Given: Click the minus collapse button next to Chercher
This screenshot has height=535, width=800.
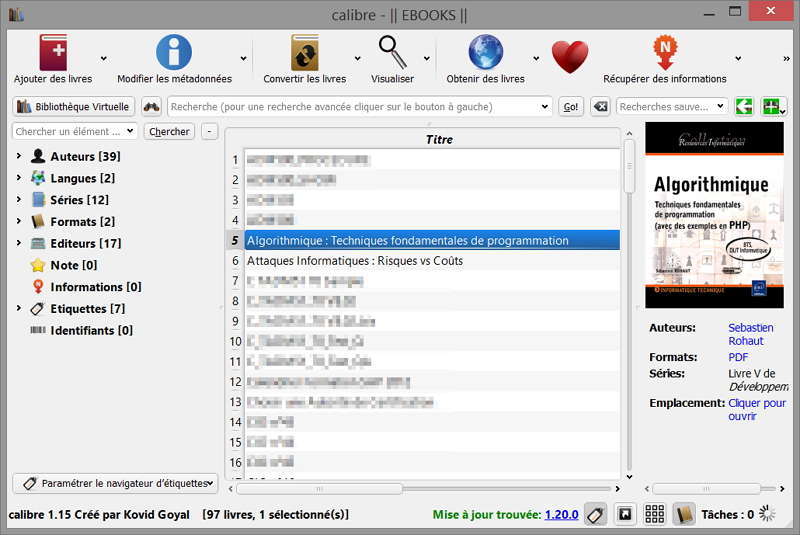Looking at the screenshot, I should point(209,132).
